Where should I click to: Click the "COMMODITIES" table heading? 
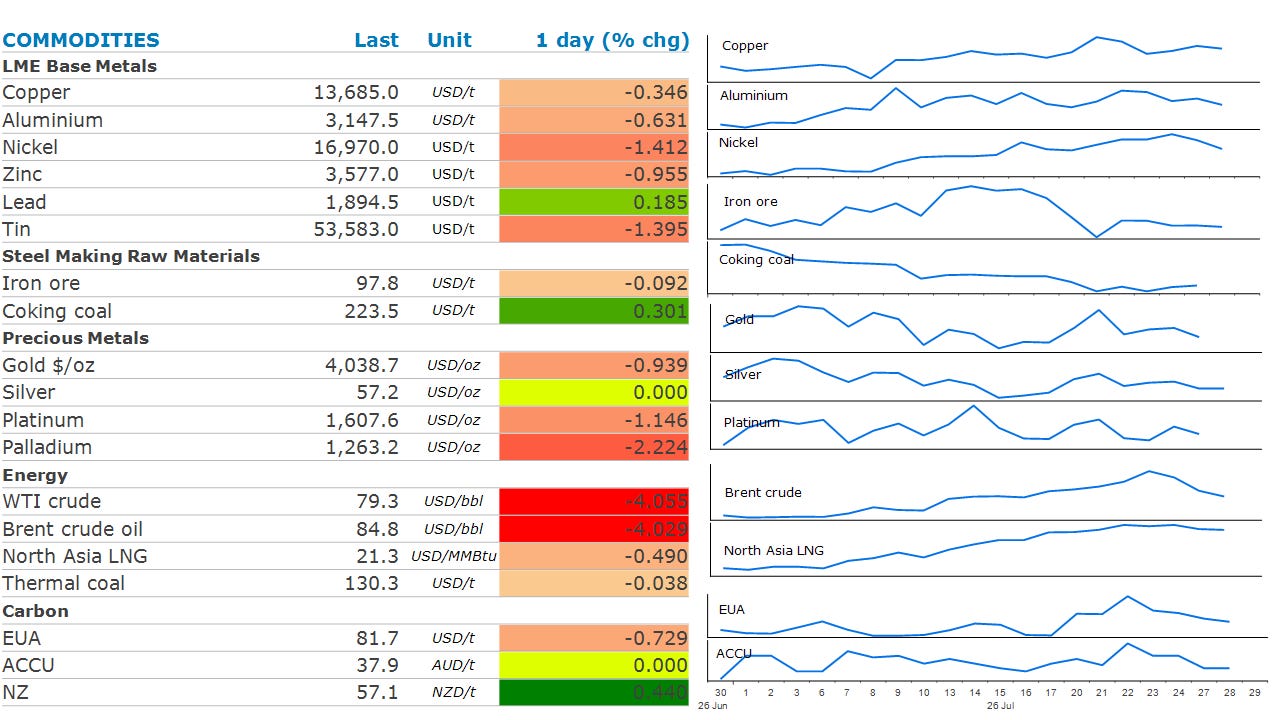81,40
